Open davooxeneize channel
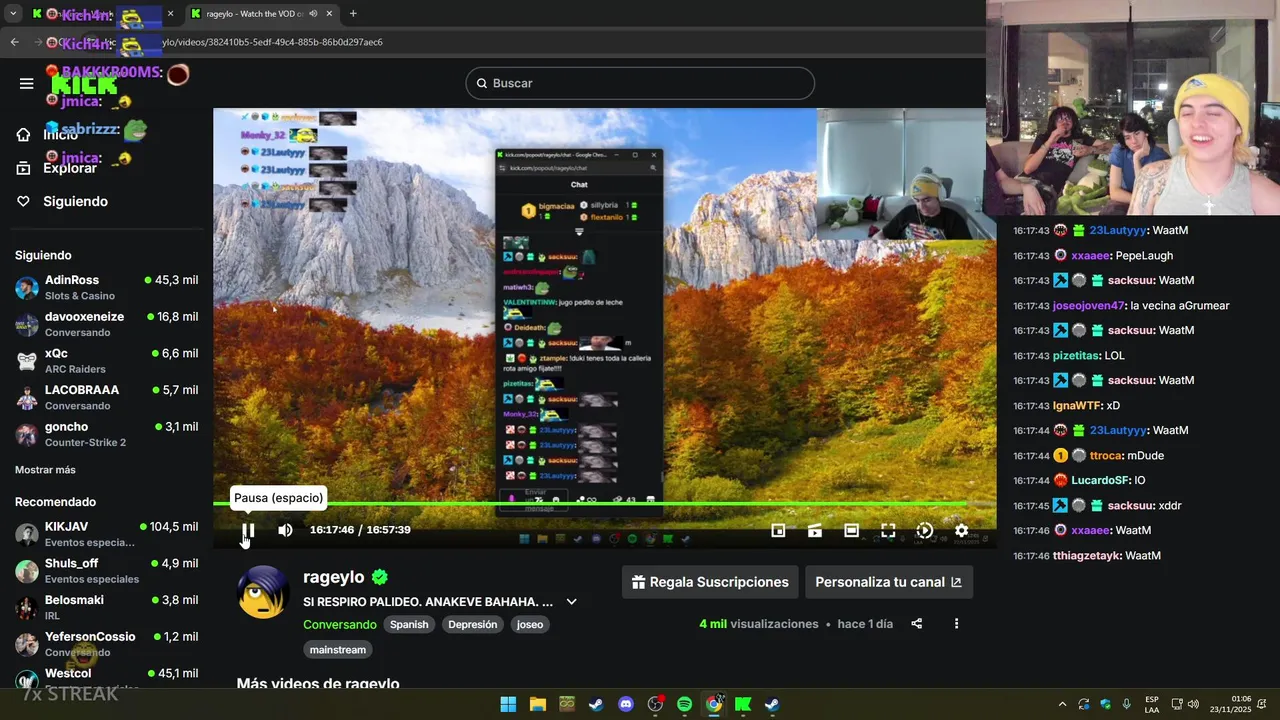 107,324
